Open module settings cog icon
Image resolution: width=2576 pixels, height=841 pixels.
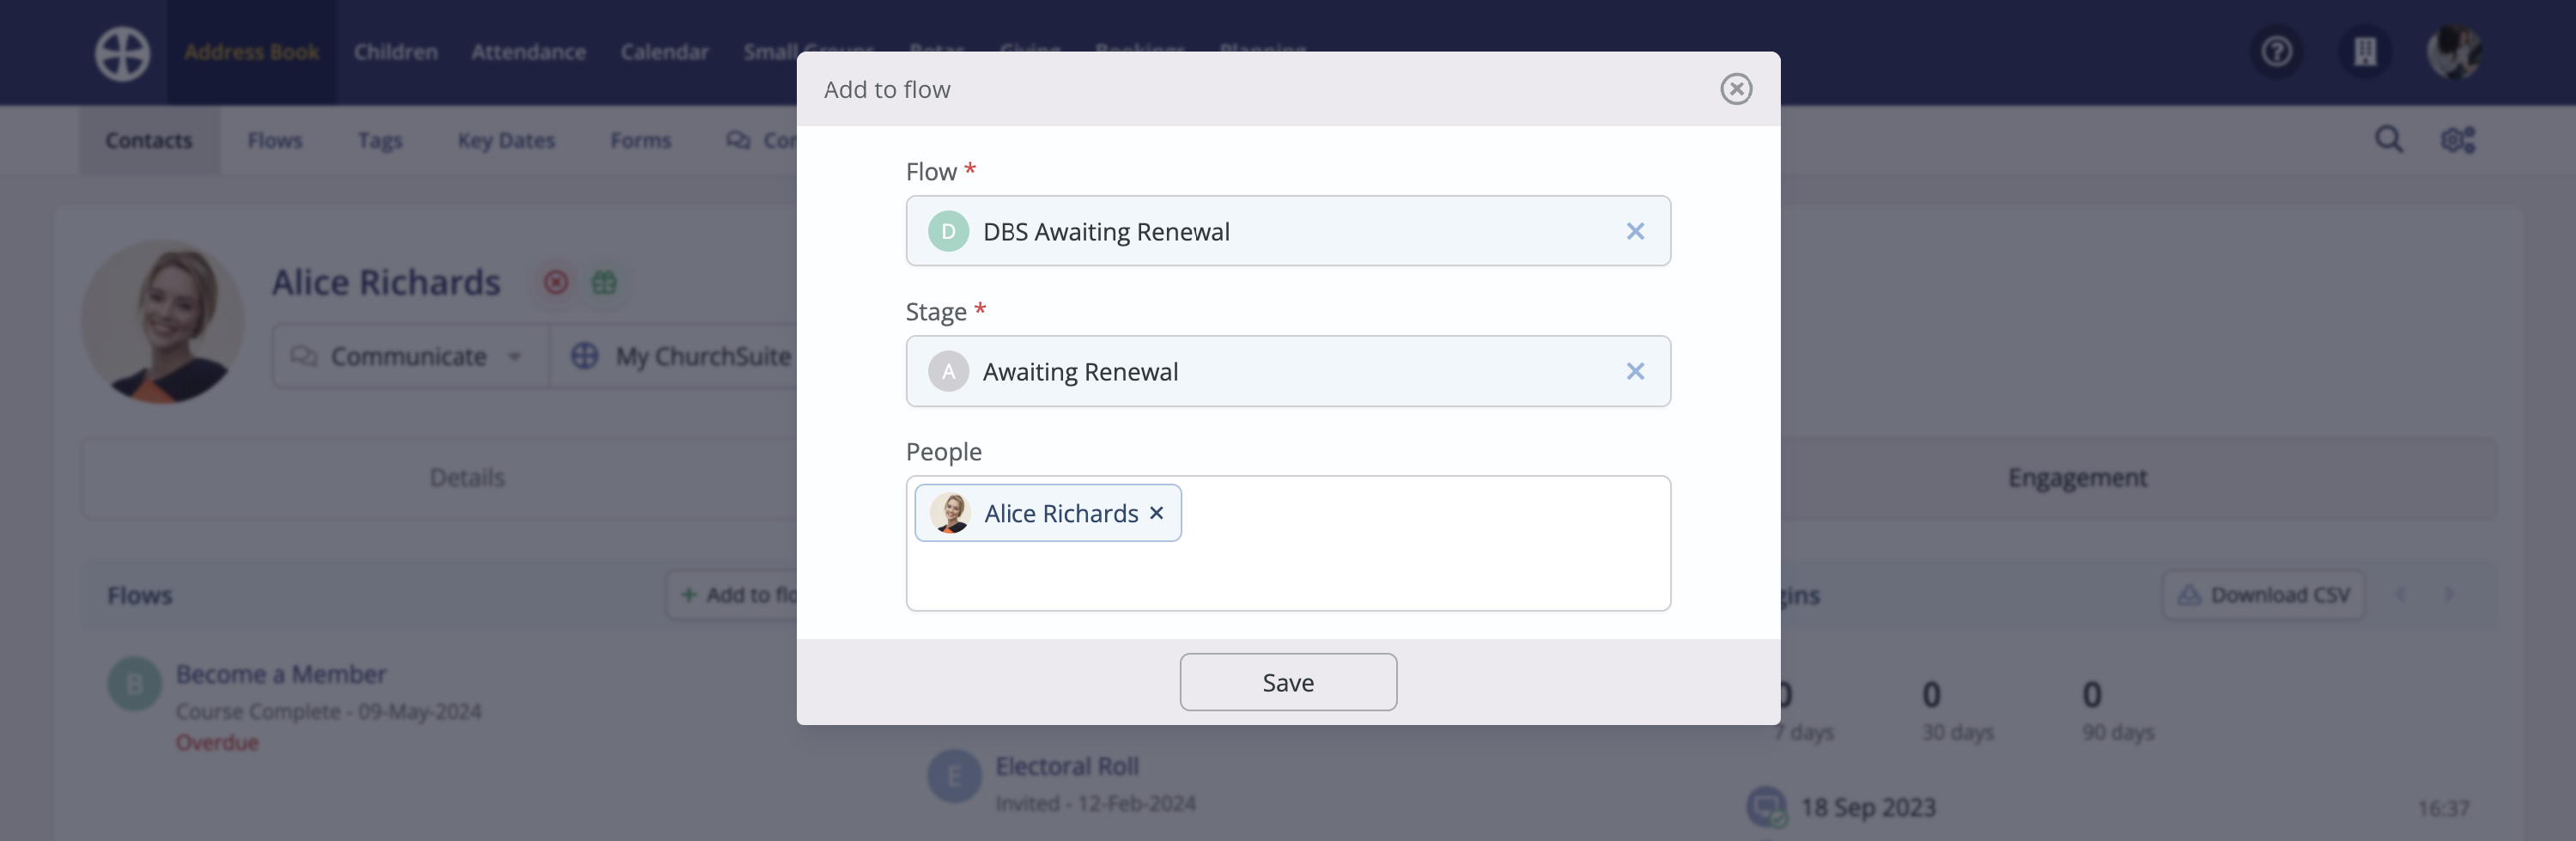tap(2457, 140)
